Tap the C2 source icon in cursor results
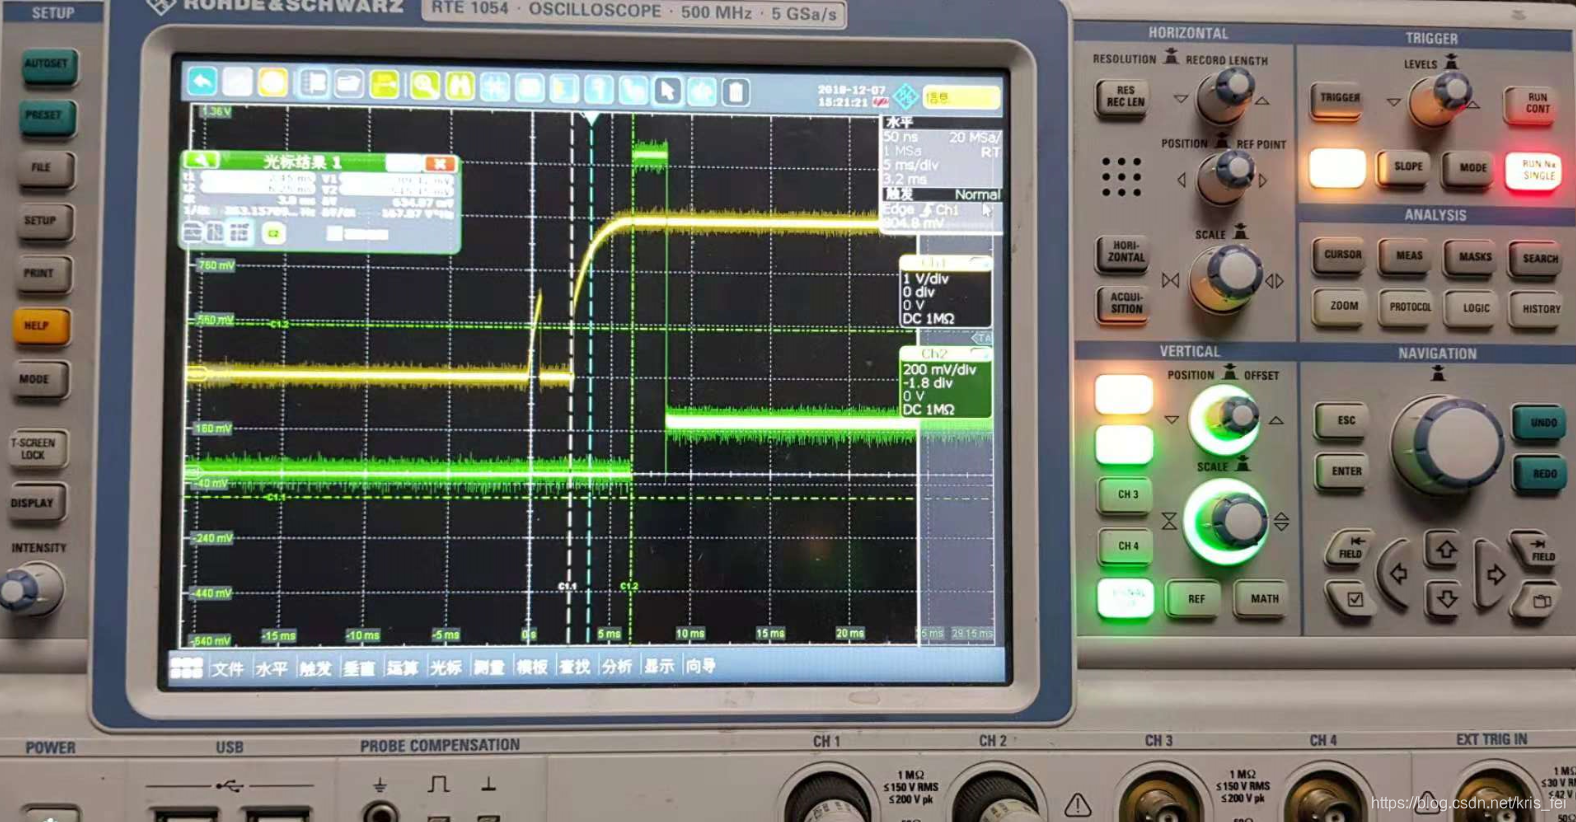 (x=273, y=233)
